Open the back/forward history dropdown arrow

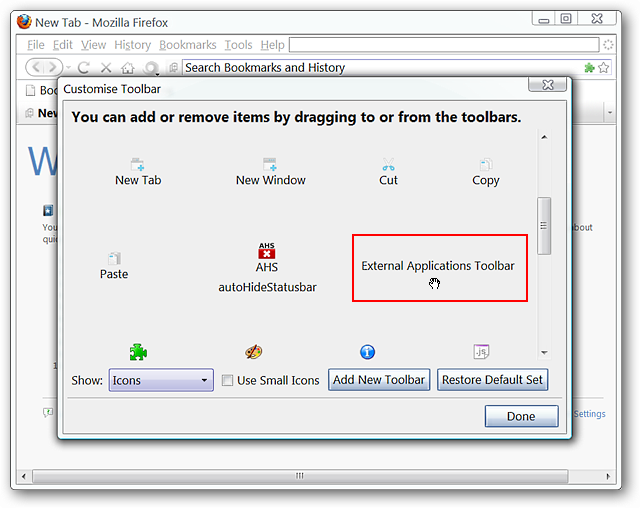pos(68,67)
